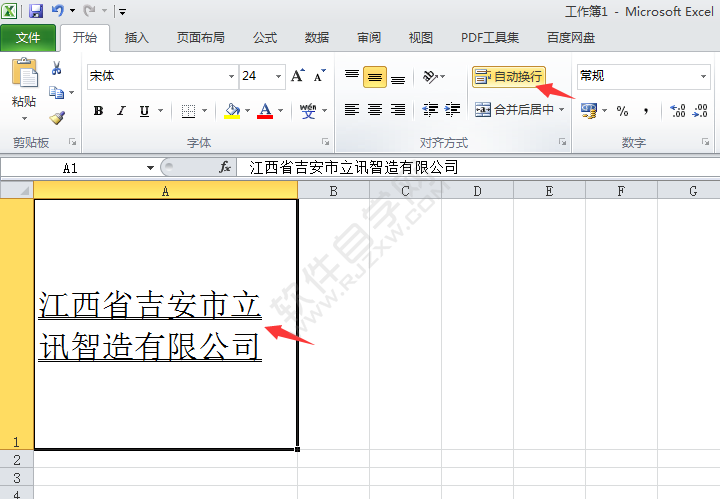
Task: Click the Copy icon
Action: click(x=56, y=92)
